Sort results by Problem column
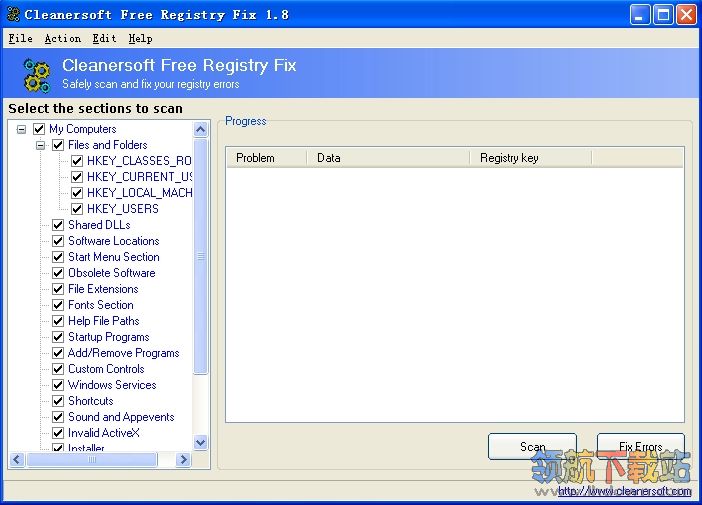702x505 pixels. 266,158
